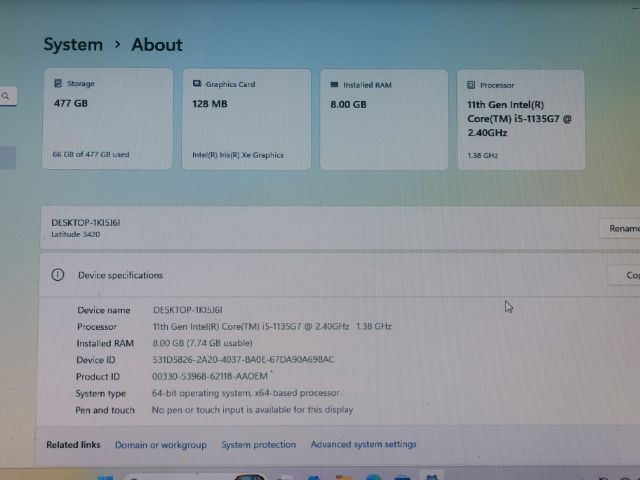Select the Processor value in specifications list
The width and height of the screenshot is (640, 480).
[x=272, y=327]
